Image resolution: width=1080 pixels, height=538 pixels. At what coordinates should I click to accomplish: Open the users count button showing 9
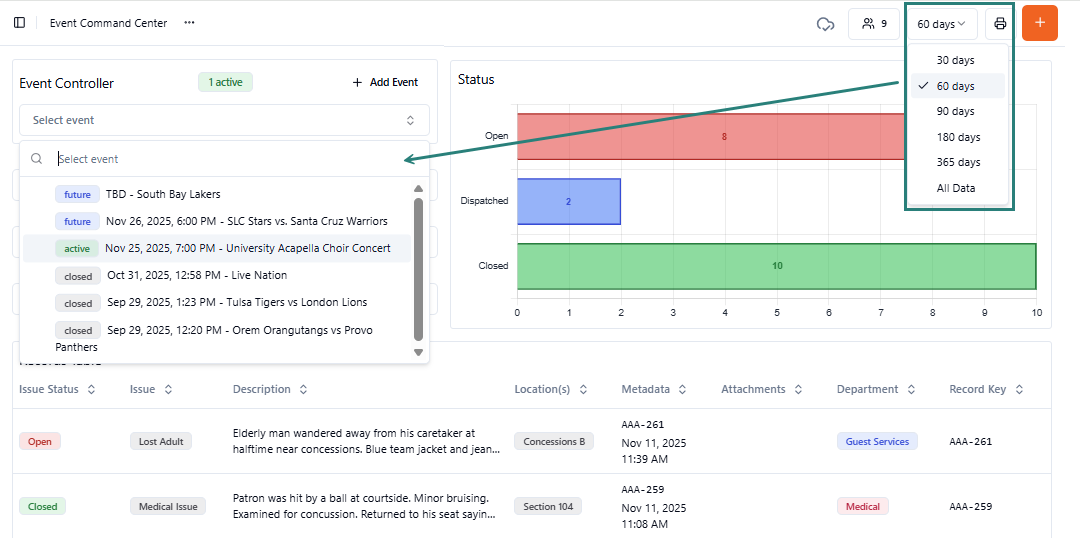873,24
